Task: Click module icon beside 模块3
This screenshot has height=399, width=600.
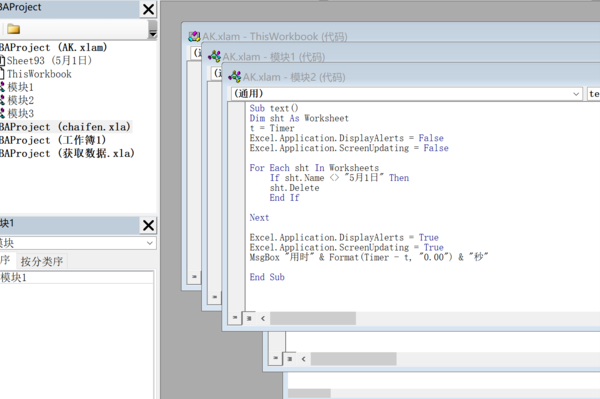Action: [3, 114]
